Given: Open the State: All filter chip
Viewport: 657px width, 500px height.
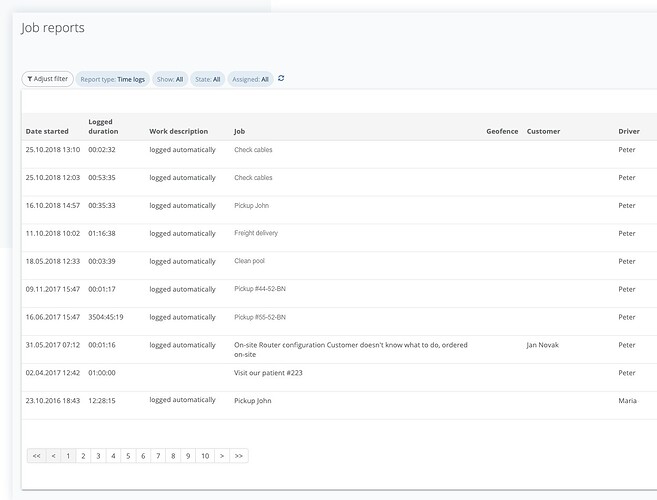Looking at the screenshot, I should coord(208,79).
